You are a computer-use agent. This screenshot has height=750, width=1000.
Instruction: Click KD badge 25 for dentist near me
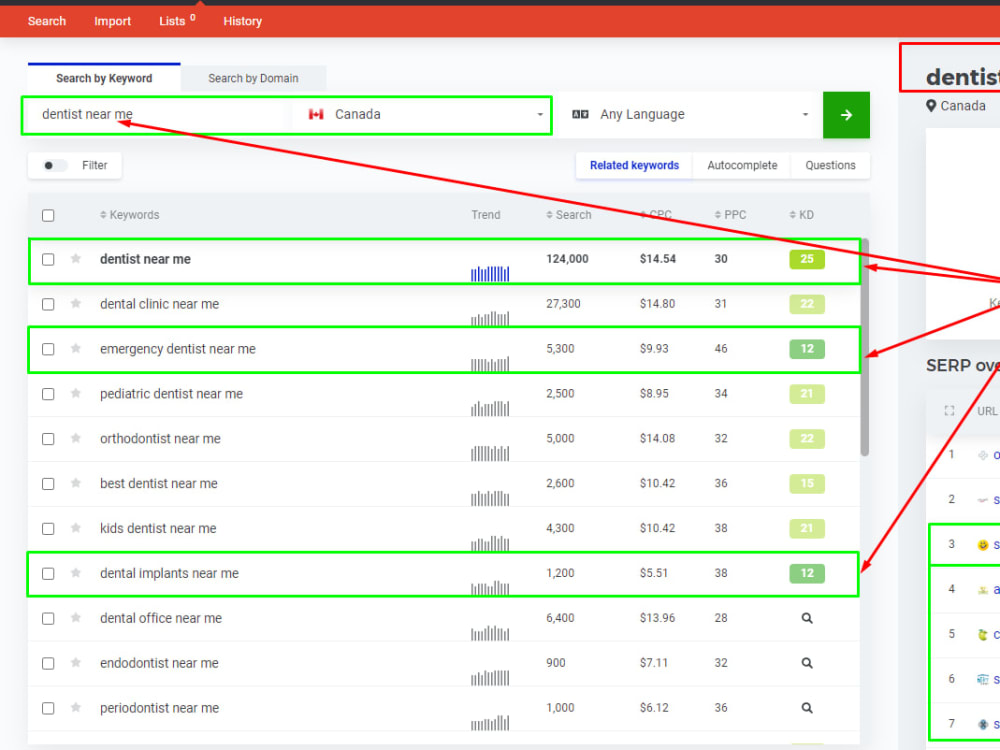click(x=807, y=259)
